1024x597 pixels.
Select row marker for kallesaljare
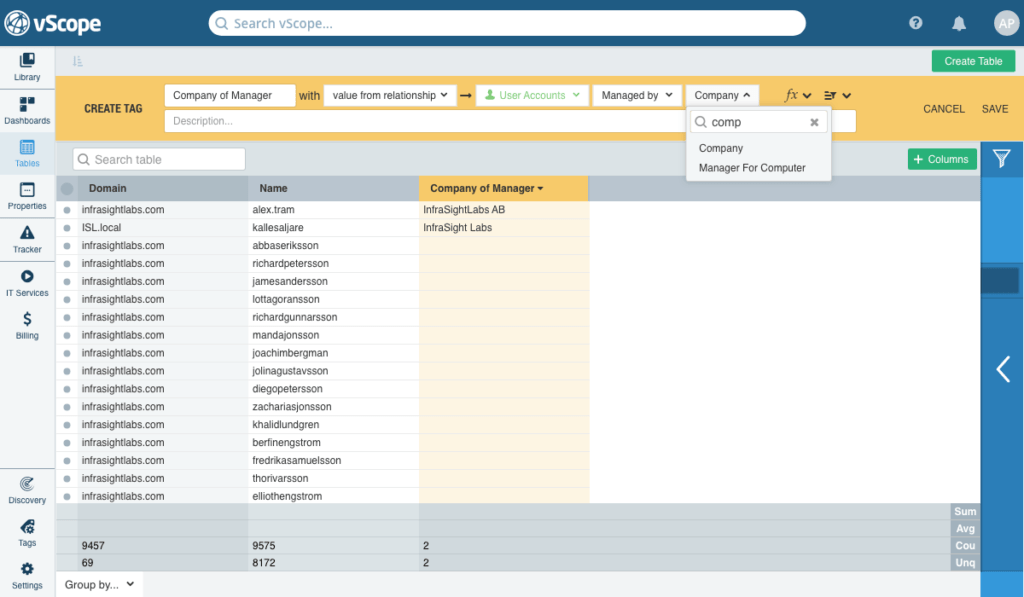point(67,228)
